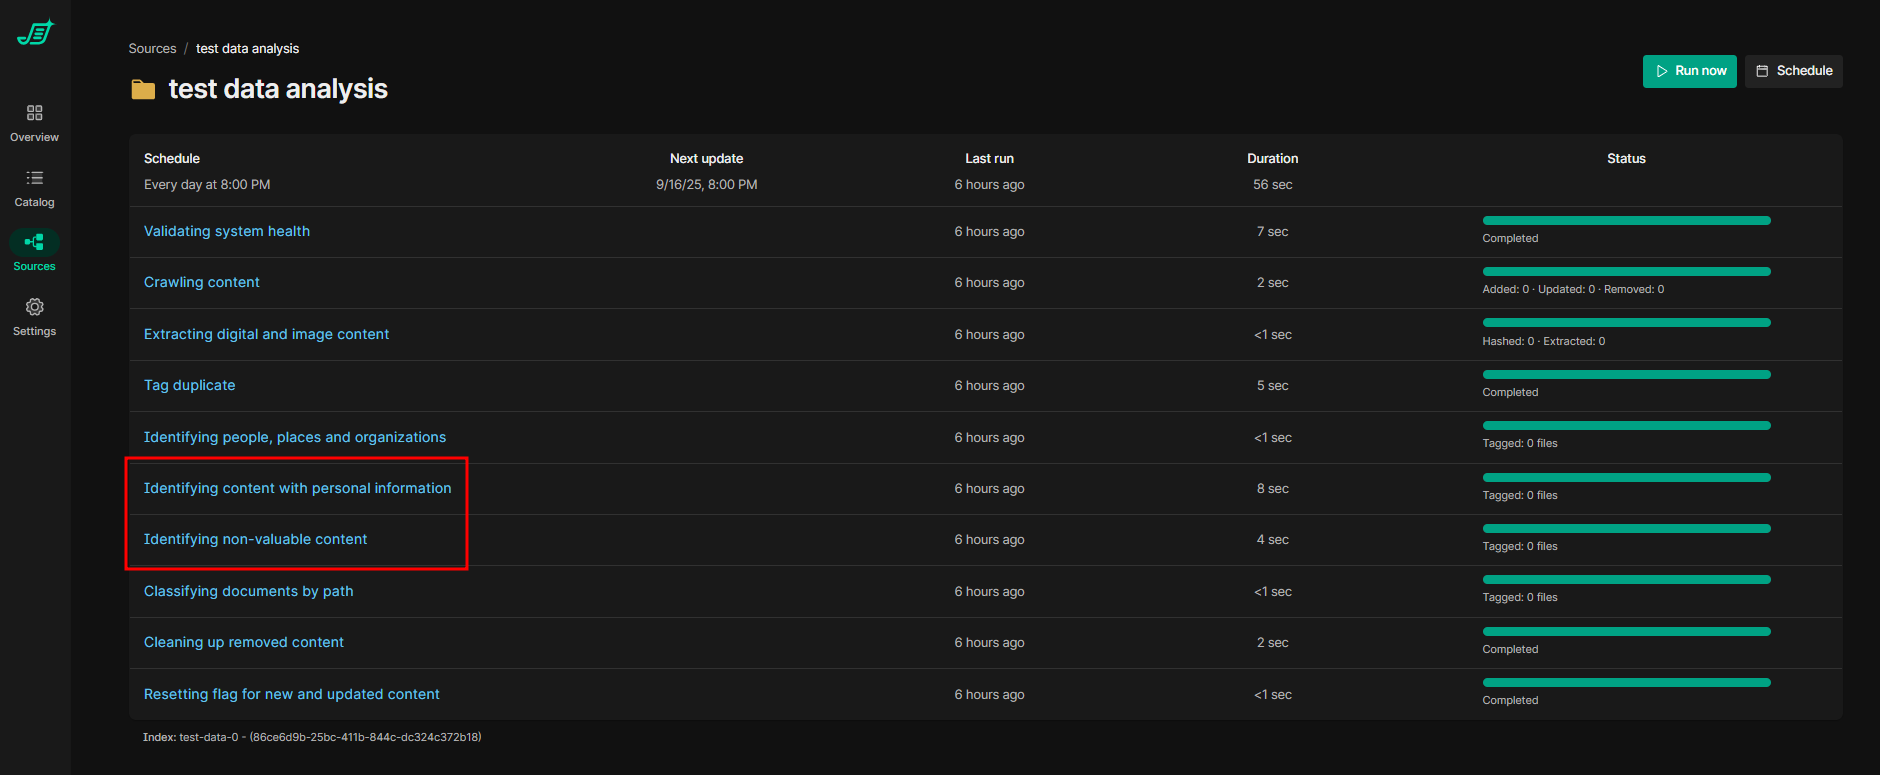The image size is (1880, 775).
Task: Click the Index test-data-0 text
Action: point(312,737)
